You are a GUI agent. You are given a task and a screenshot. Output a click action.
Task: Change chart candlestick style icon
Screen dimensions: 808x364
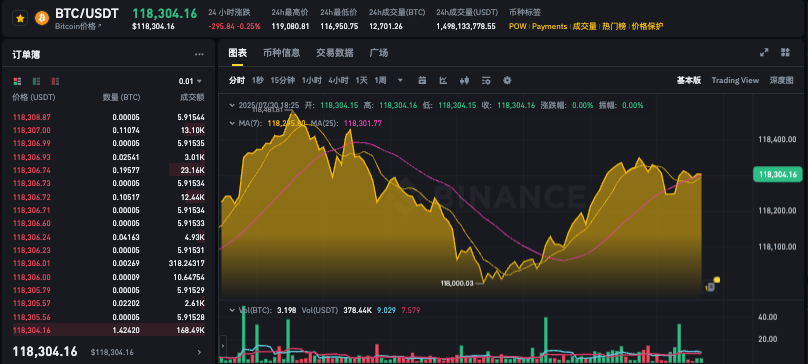point(464,80)
